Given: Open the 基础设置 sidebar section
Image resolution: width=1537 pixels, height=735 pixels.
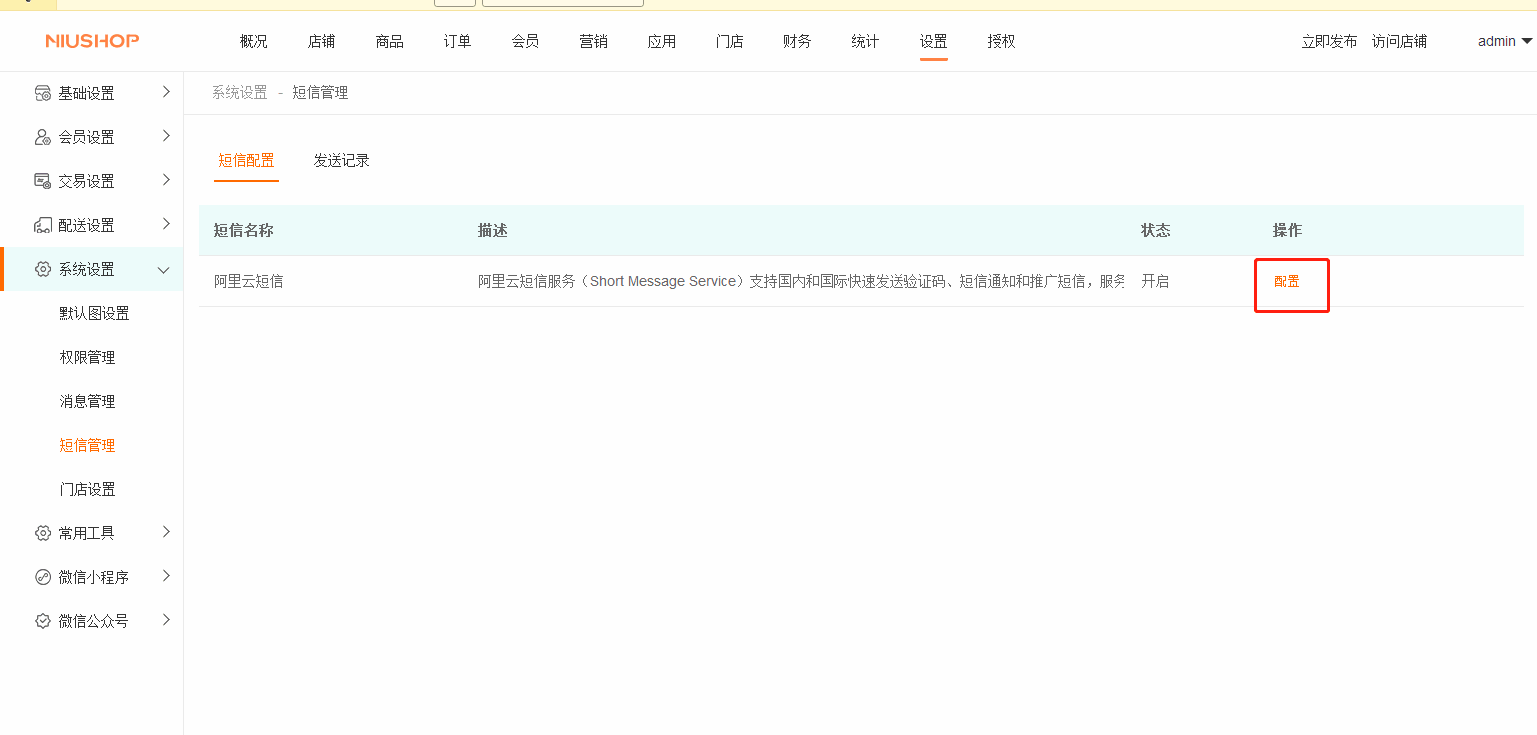Looking at the screenshot, I should click(x=92, y=93).
